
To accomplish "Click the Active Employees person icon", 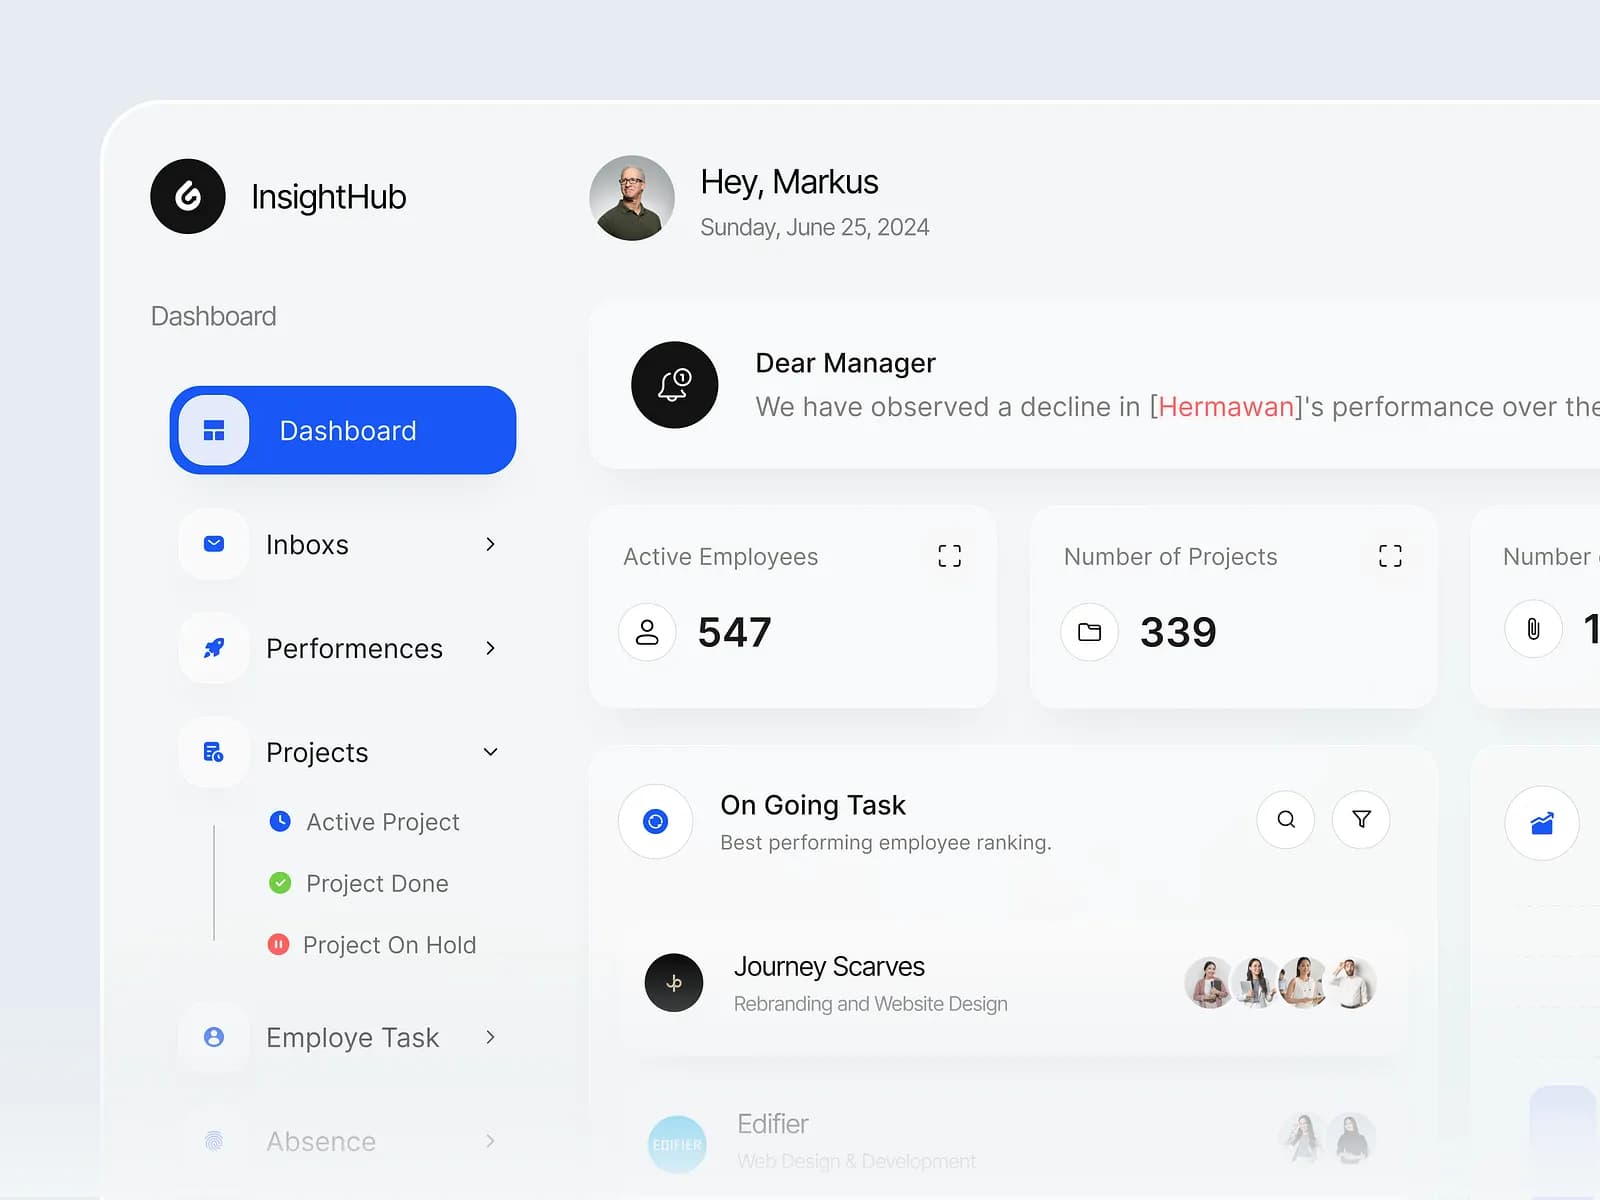I will [x=647, y=632].
